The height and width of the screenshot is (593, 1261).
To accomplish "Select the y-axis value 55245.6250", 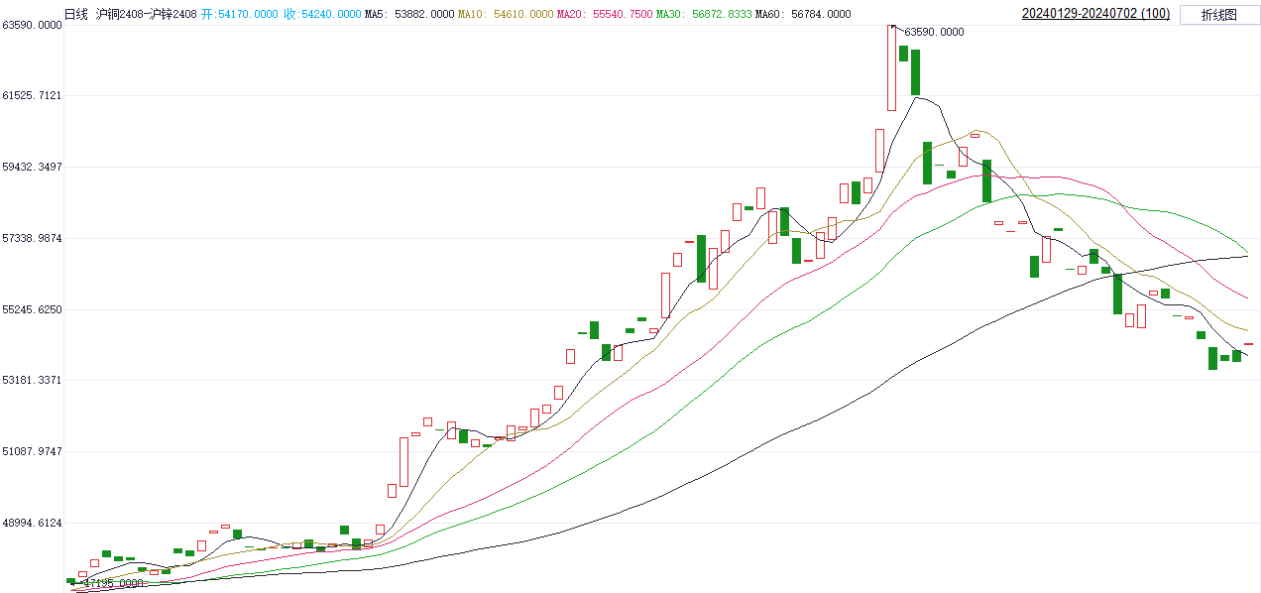I will (x=33, y=310).
